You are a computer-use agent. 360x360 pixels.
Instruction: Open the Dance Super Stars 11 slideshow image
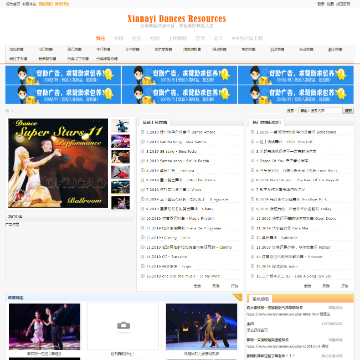pyautogui.click(x=58, y=163)
